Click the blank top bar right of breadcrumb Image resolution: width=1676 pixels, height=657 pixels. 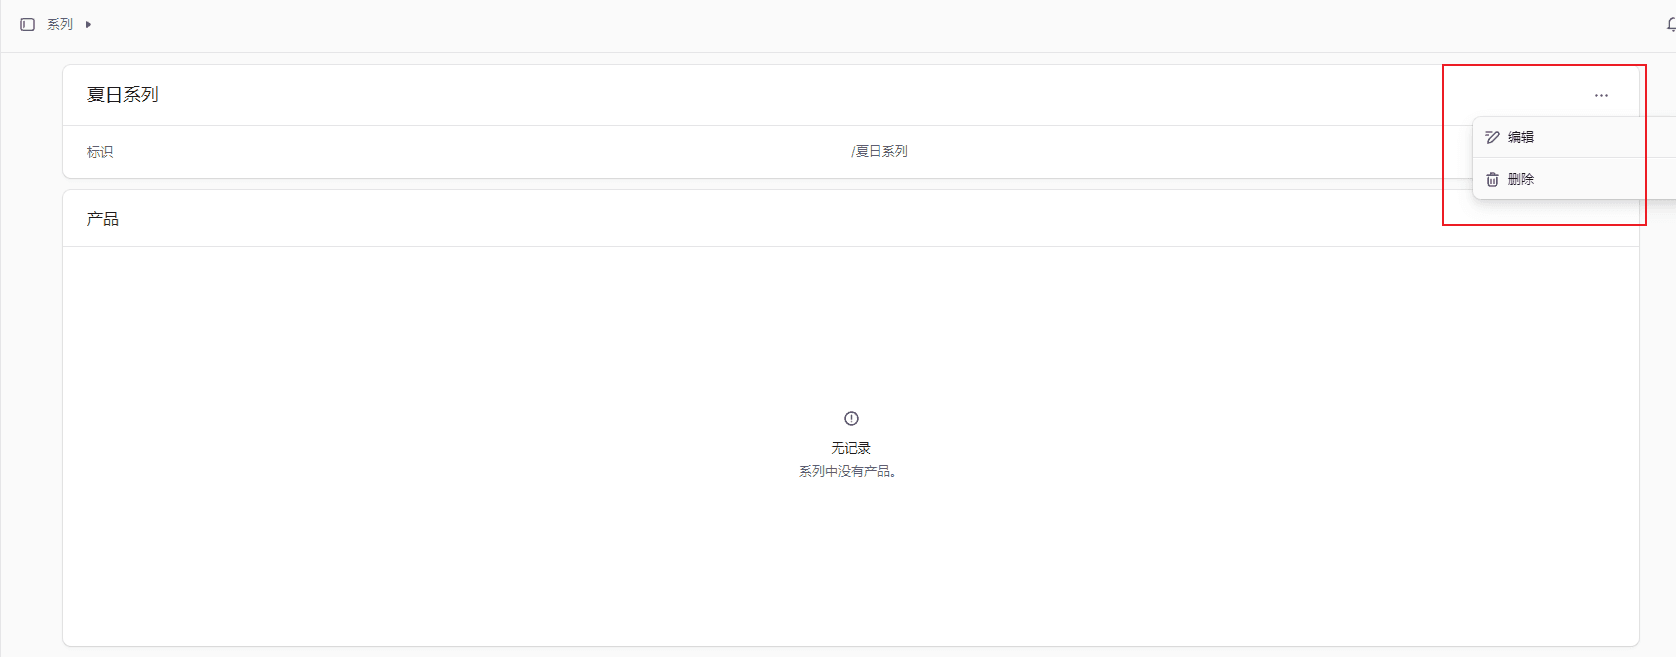(x=800, y=25)
